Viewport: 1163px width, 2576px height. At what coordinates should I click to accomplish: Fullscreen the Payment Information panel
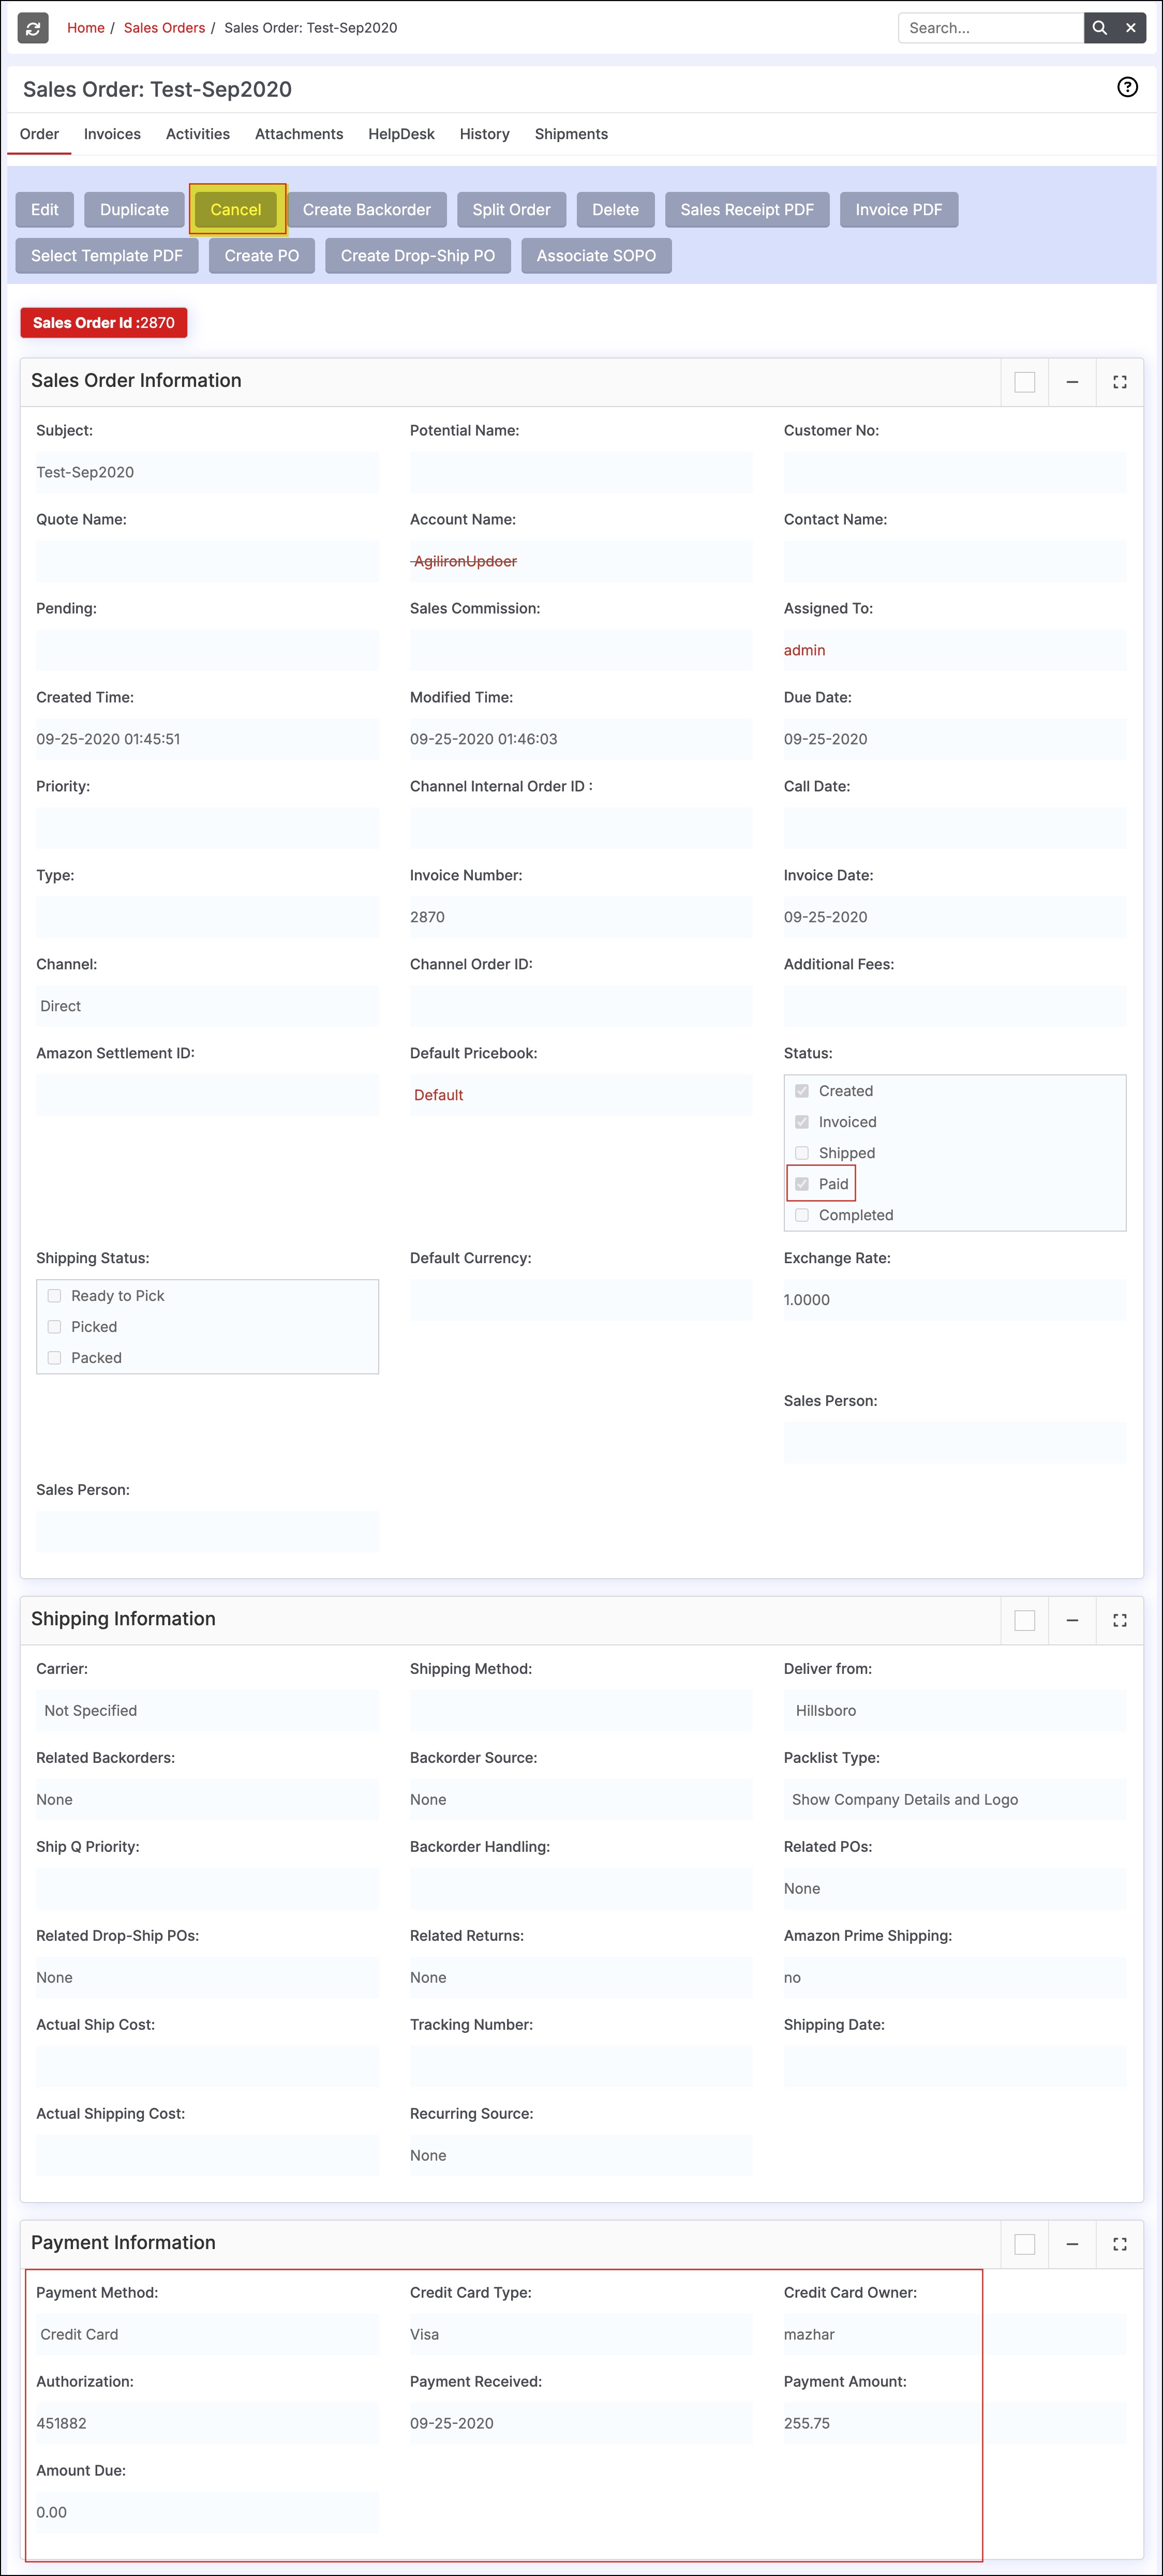click(x=1119, y=2244)
